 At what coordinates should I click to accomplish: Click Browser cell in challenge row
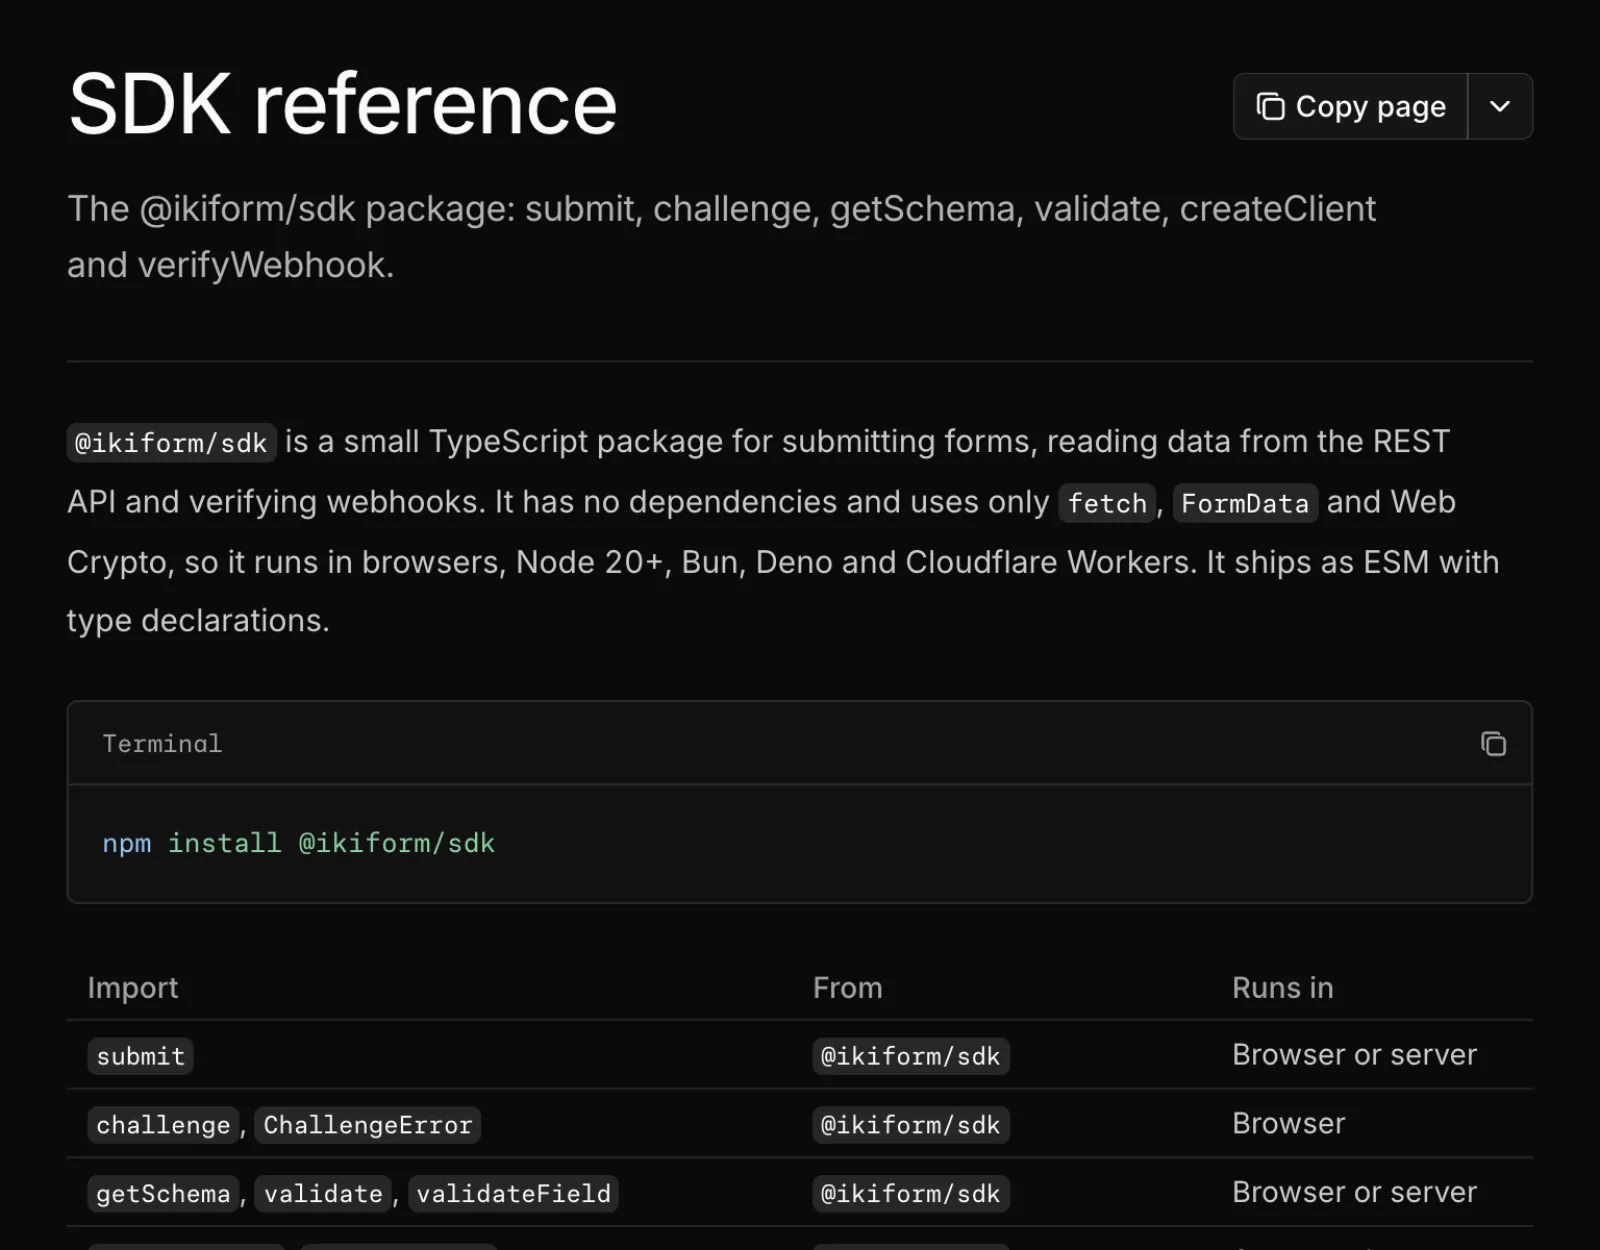pos(1289,1123)
